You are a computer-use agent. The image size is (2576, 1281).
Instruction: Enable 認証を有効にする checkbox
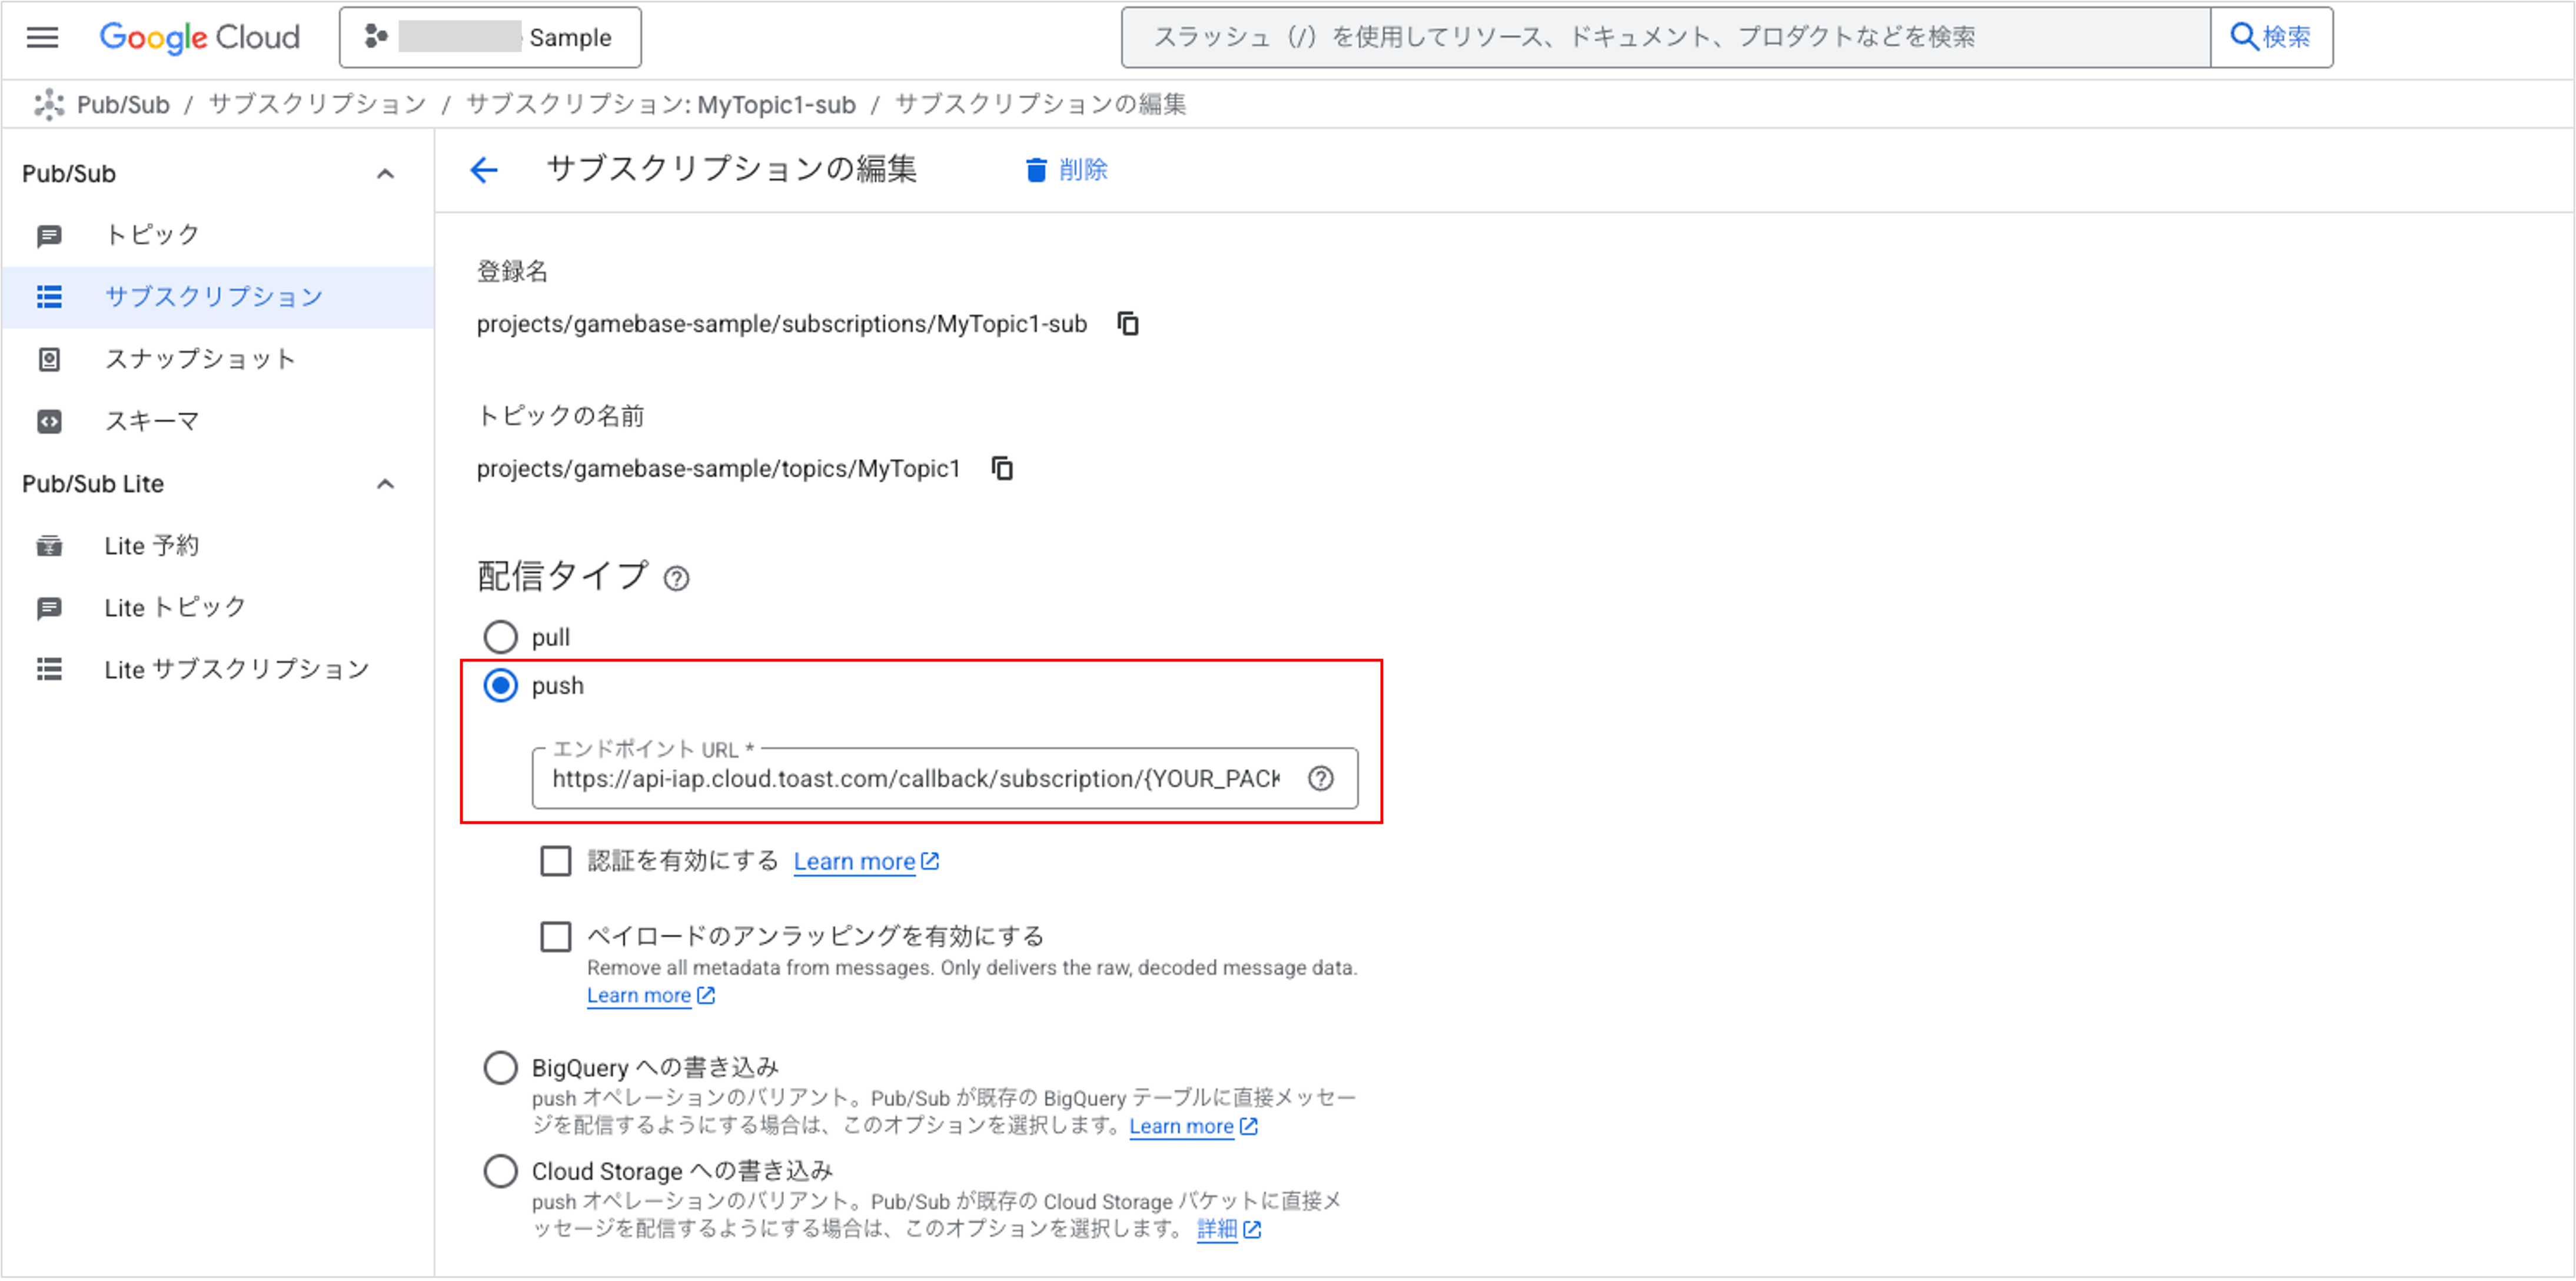pos(556,861)
